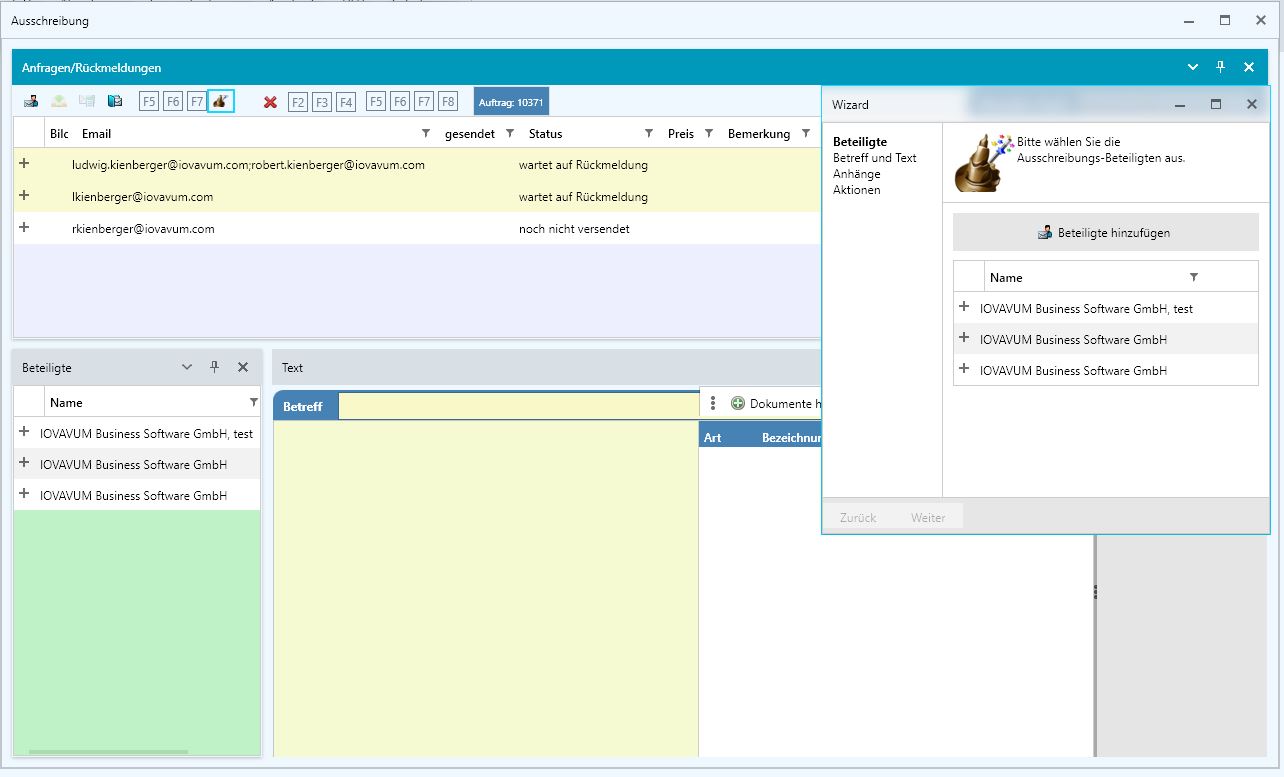Close the Beteiligte panel
Viewport: 1284px width, 777px height.
[243, 367]
